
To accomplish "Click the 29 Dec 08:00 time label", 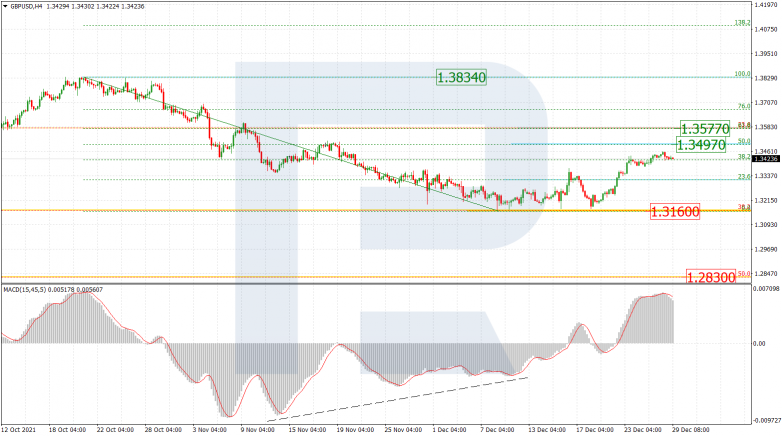I will click(691, 430).
